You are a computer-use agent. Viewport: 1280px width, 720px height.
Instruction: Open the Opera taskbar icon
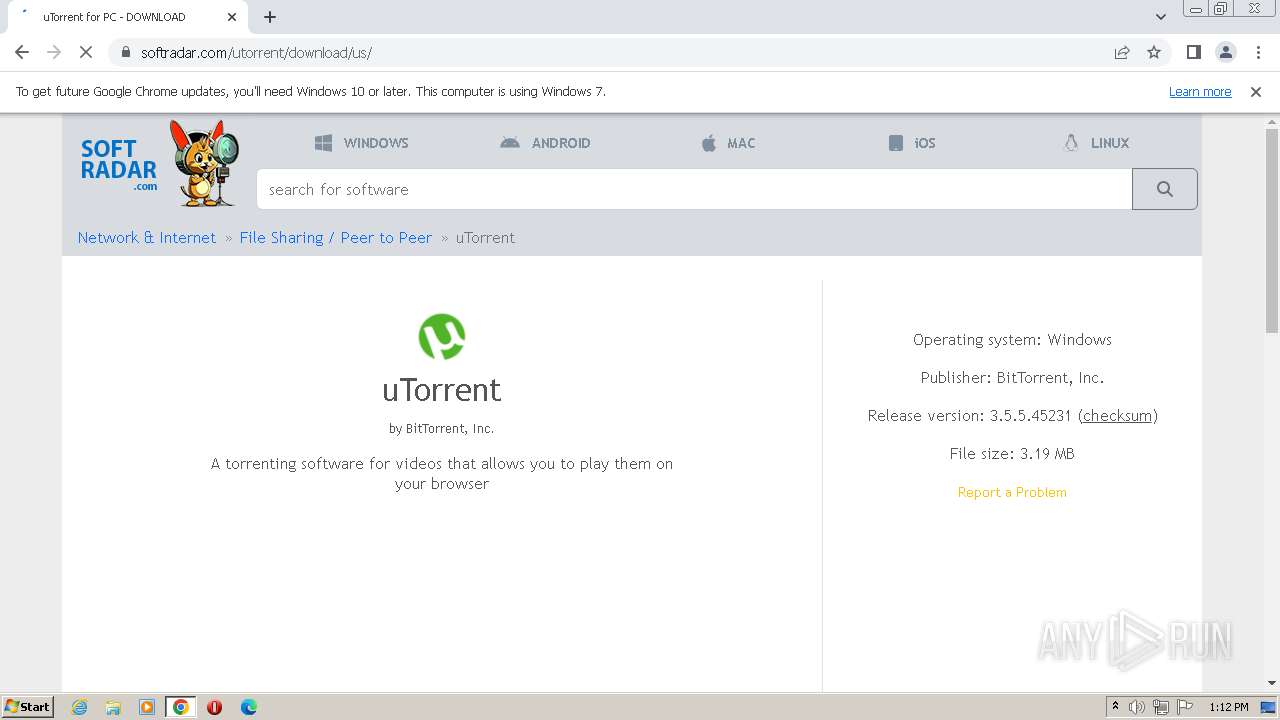pos(214,707)
